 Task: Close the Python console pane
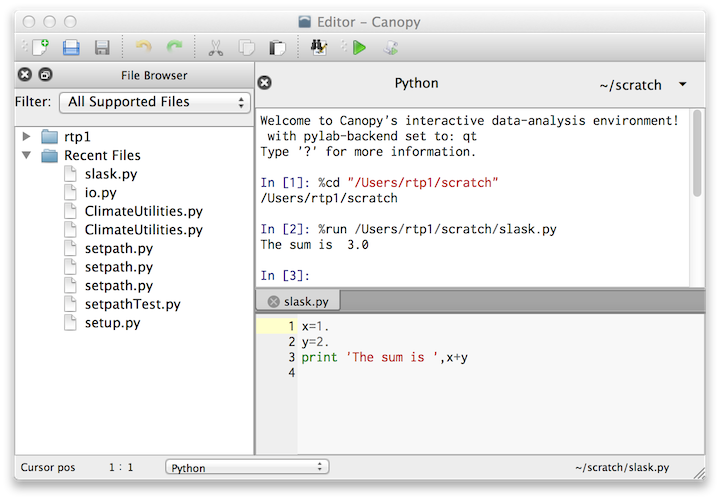[x=265, y=83]
